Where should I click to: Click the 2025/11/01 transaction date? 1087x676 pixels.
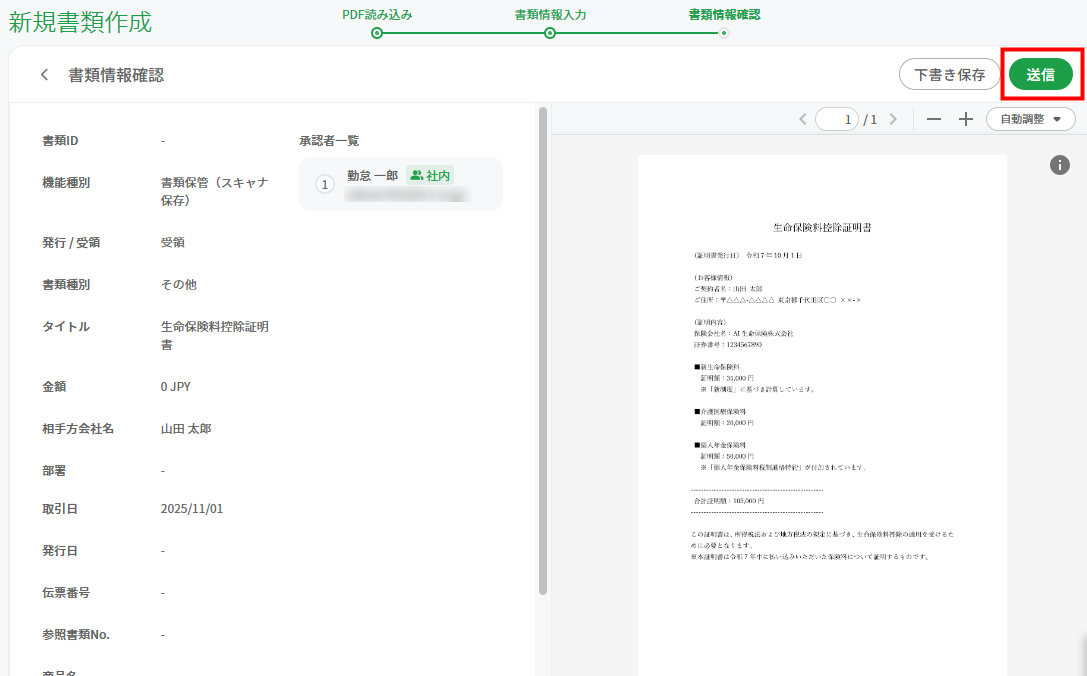coord(192,508)
